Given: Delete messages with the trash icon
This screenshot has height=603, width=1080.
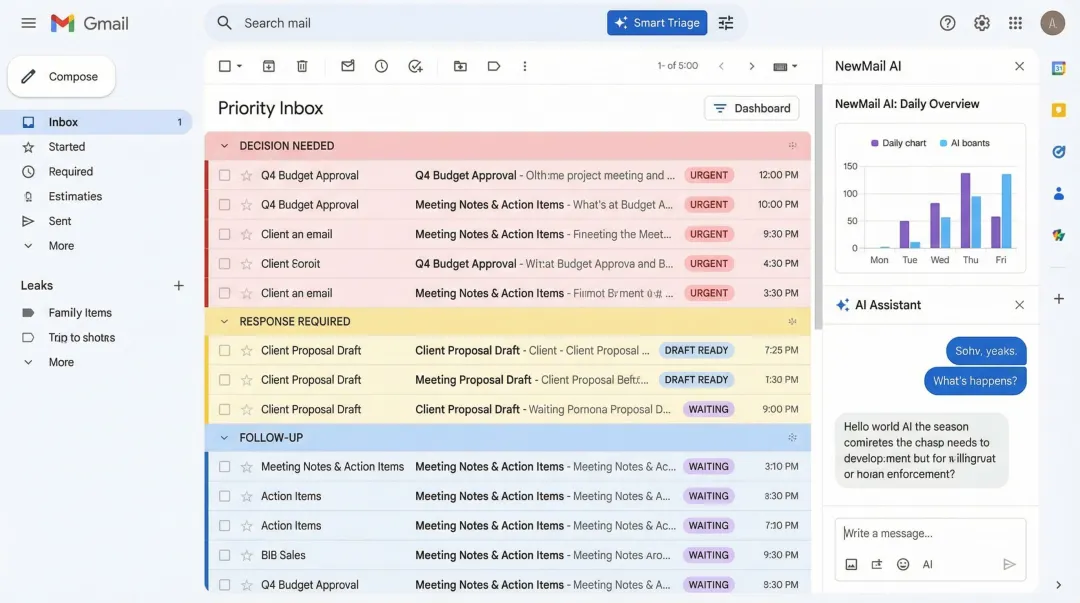Looking at the screenshot, I should pyautogui.click(x=302, y=65).
